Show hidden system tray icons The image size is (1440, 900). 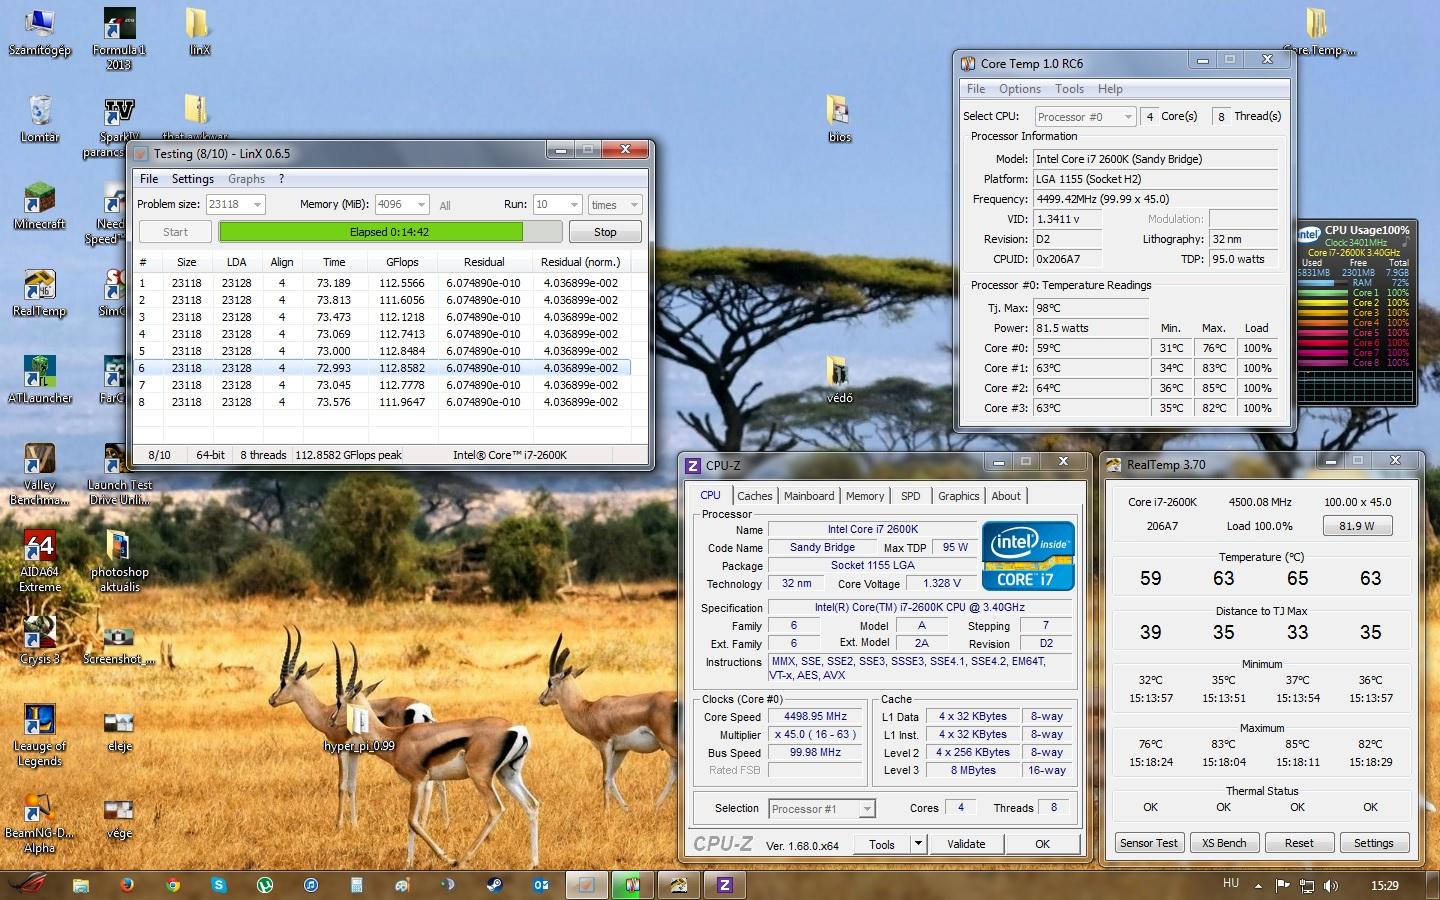tap(1257, 885)
